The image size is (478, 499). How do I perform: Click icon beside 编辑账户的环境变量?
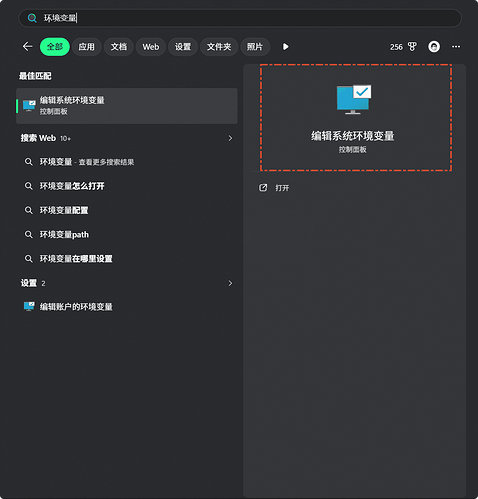point(29,306)
